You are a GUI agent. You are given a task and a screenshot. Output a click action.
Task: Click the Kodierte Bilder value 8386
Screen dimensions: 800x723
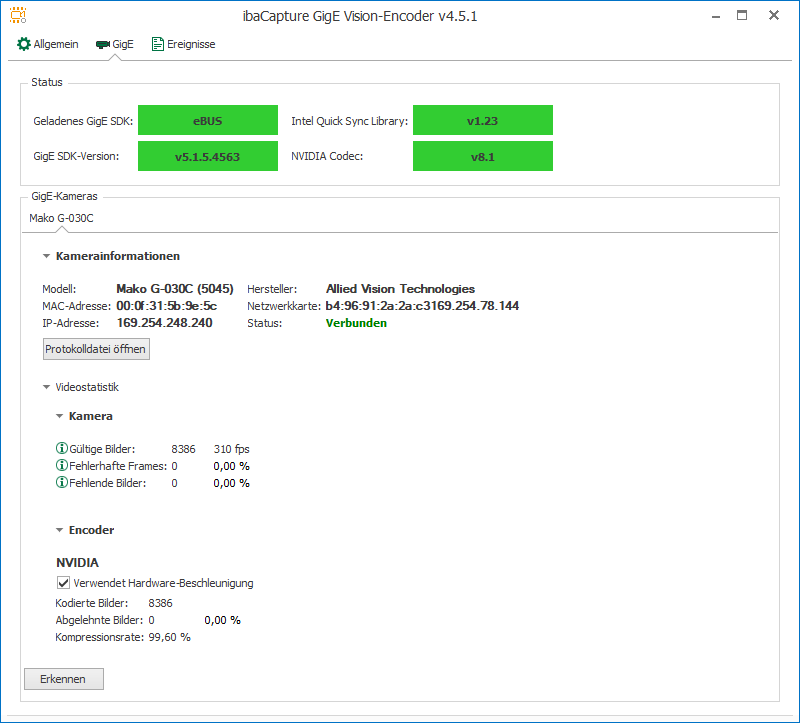[160, 603]
